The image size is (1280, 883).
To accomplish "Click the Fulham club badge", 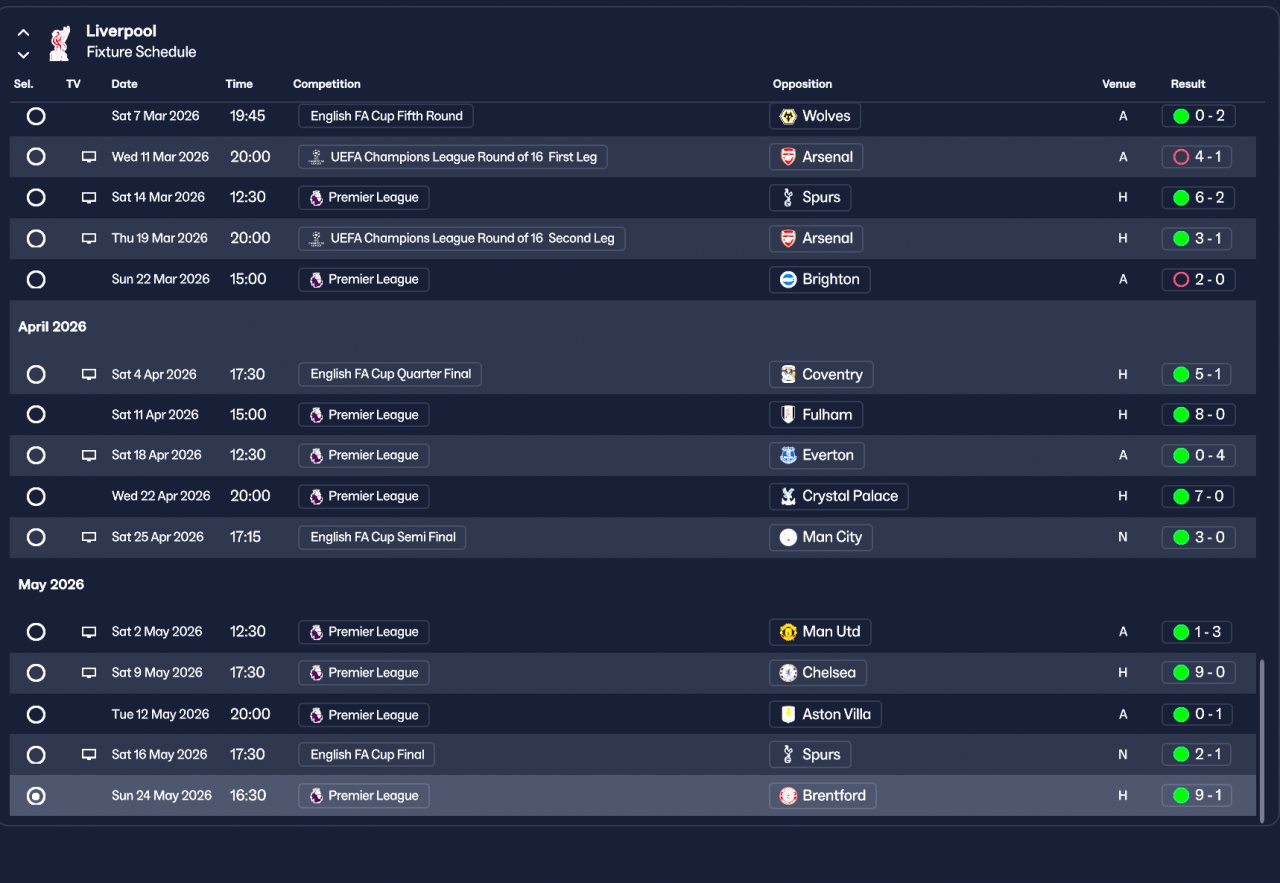I will [788, 415].
